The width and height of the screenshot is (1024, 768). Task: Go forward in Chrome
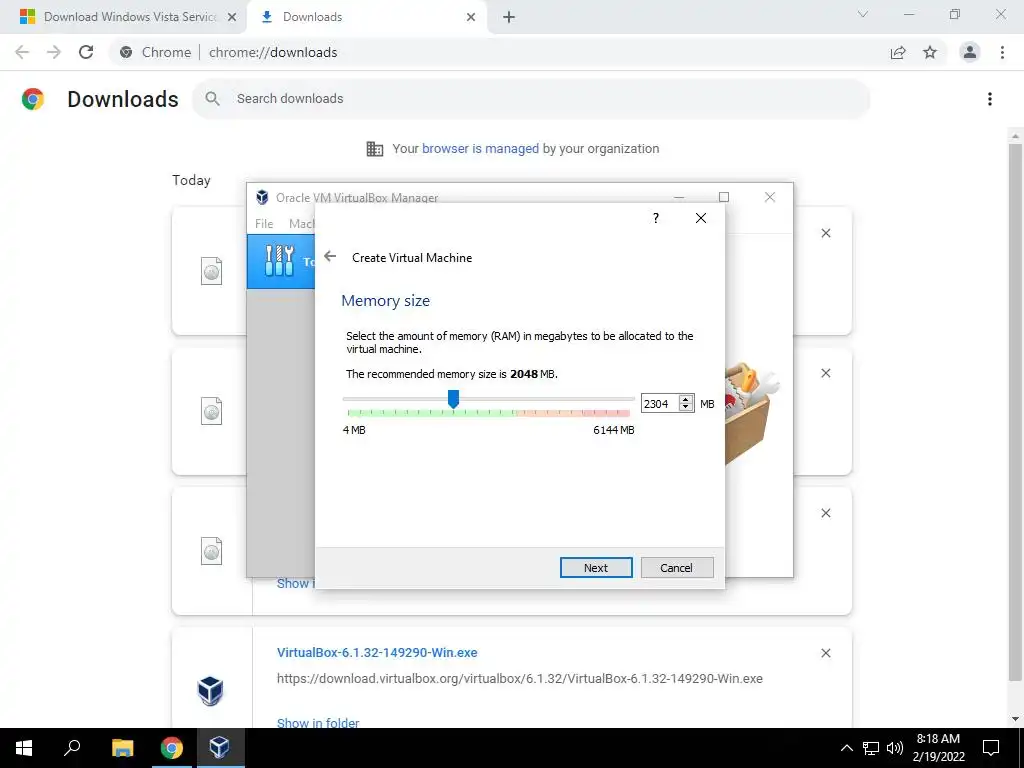pyautogui.click(x=54, y=52)
